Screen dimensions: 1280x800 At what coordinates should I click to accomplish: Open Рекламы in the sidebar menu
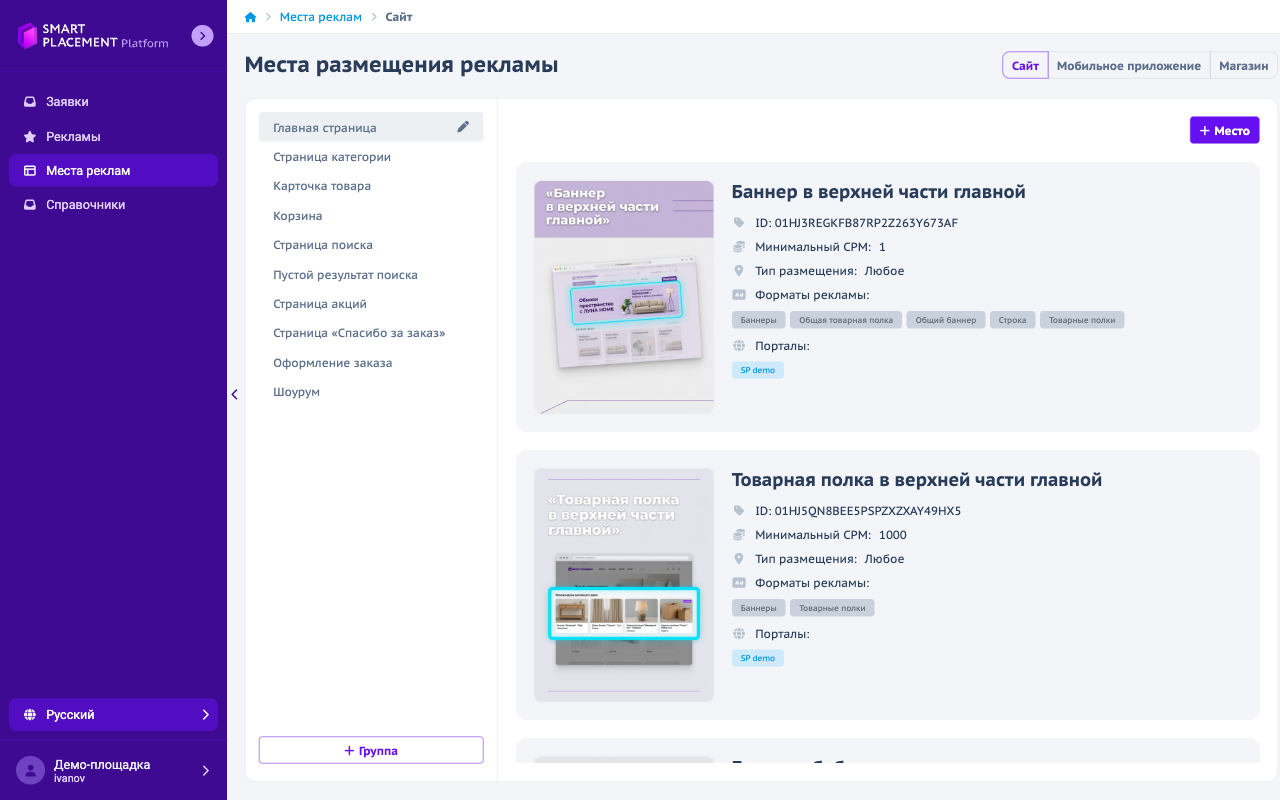click(x=113, y=136)
